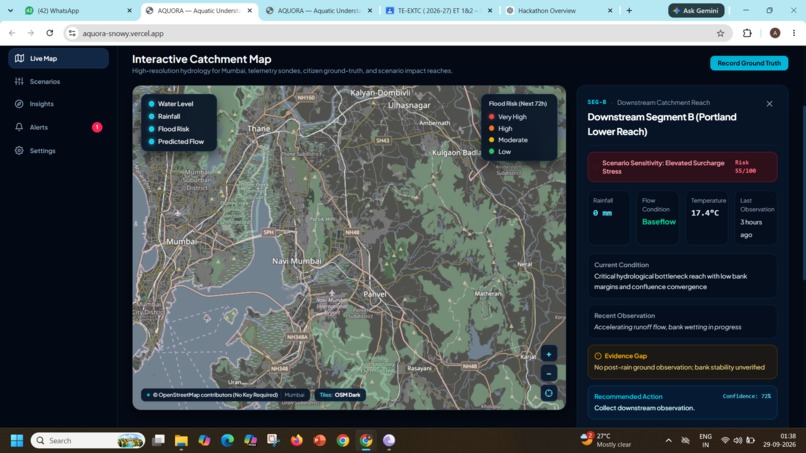Click the Insights compass icon

(19, 104)
